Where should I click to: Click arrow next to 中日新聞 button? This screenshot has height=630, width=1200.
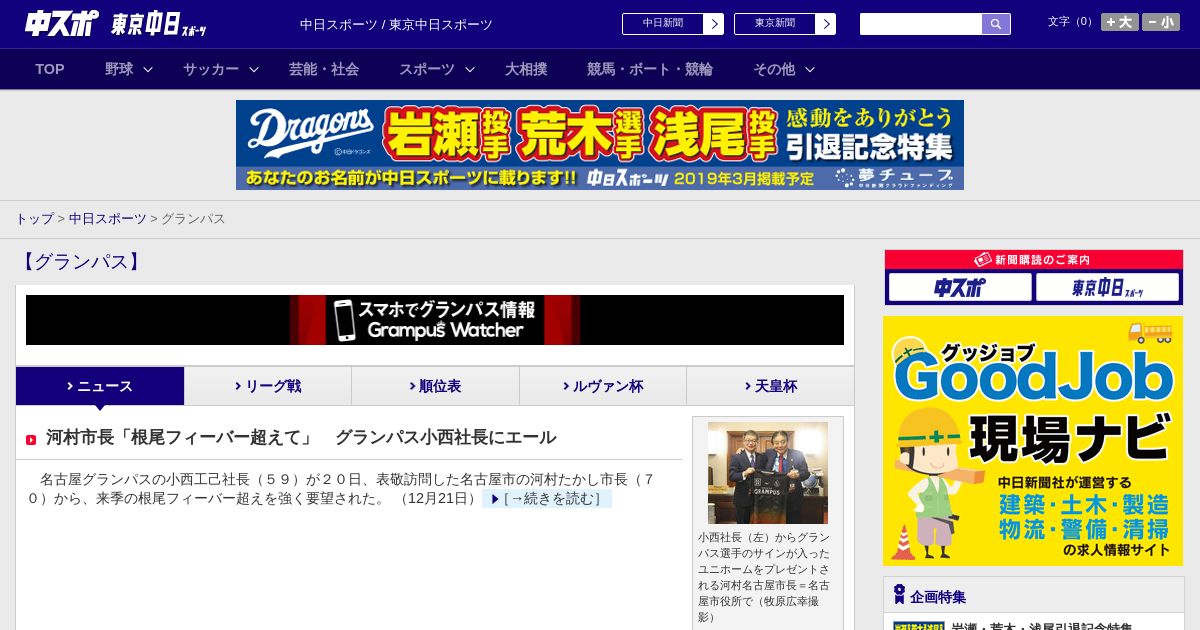click(x=714, y=24)
